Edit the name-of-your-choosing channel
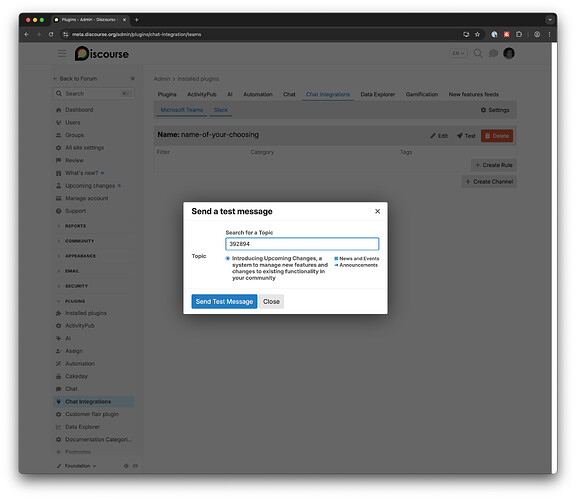Screen dimensions: 576x499 click(439, 136)
